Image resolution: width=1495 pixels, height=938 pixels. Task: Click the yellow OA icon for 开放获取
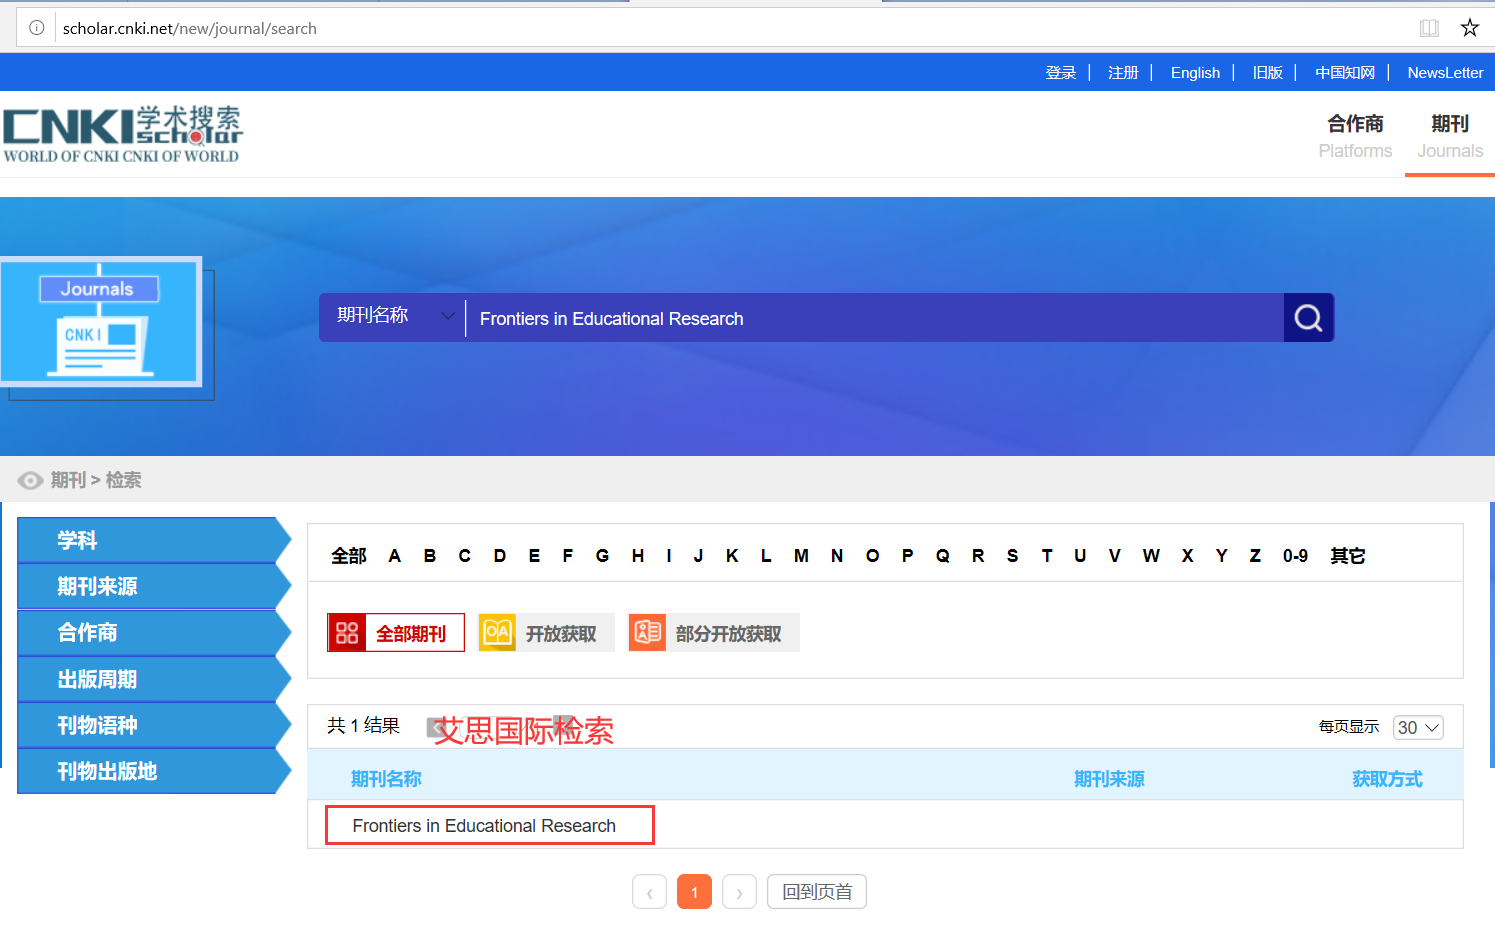(497, 633)
